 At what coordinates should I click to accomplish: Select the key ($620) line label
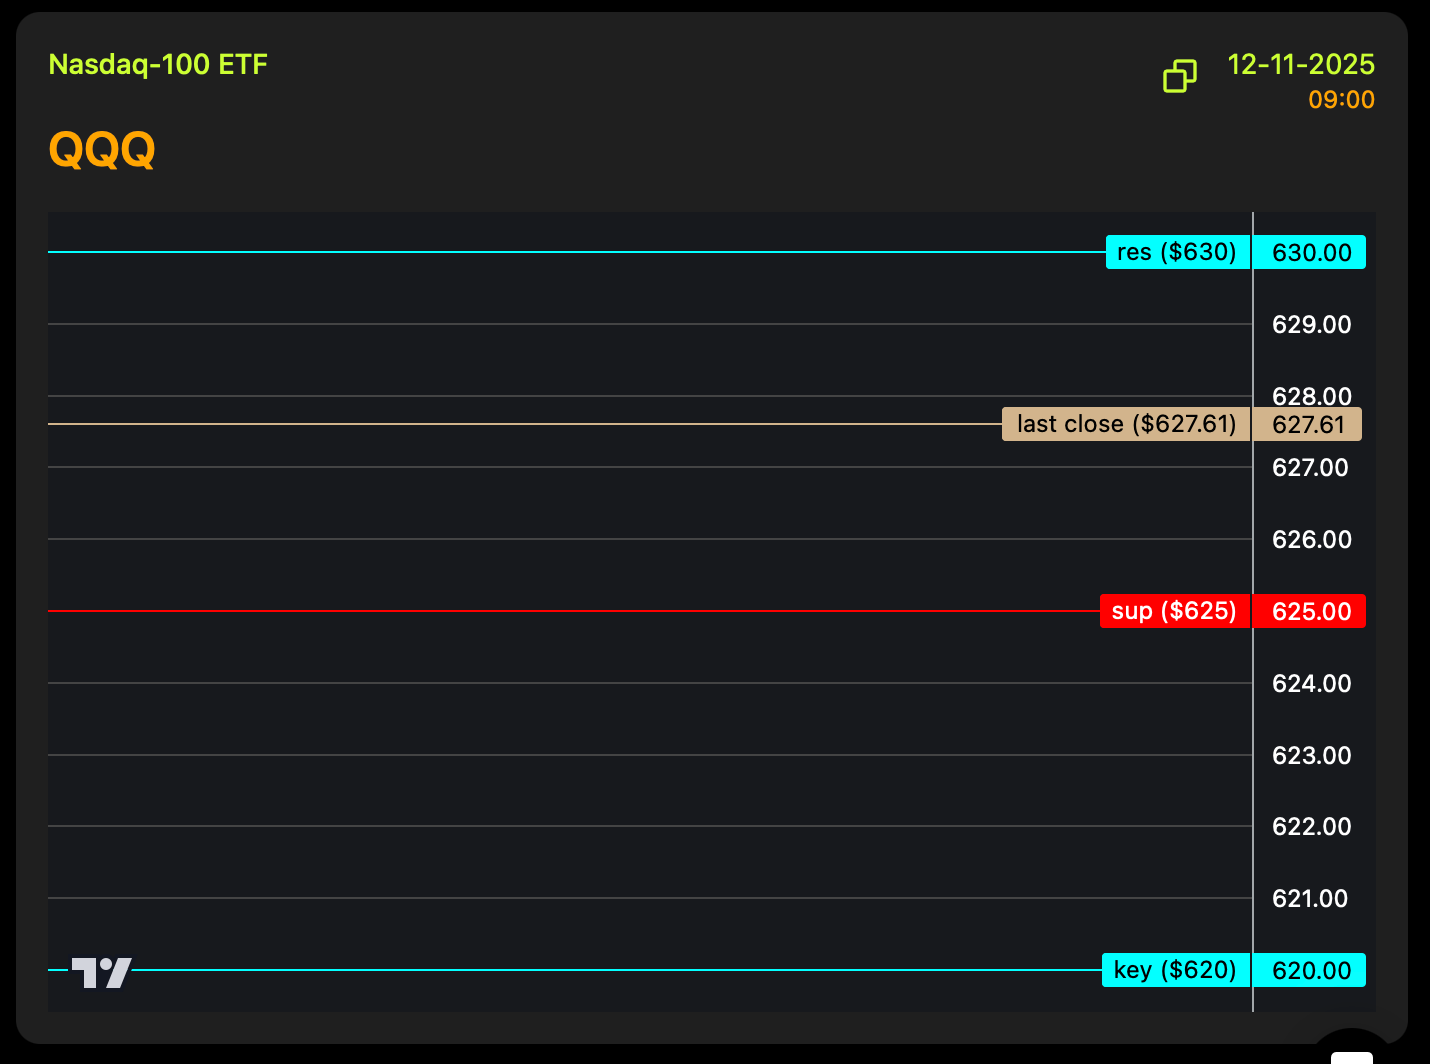click(1175, 970)
